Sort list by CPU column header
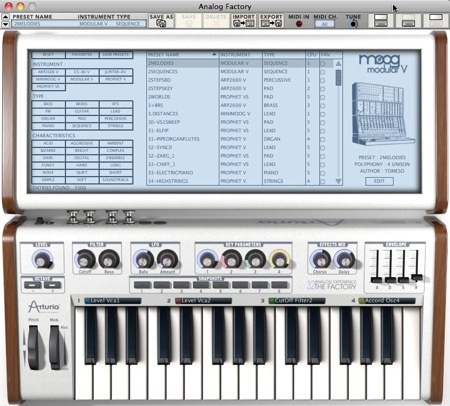450x406 pixels. click(x=312, y=54)
